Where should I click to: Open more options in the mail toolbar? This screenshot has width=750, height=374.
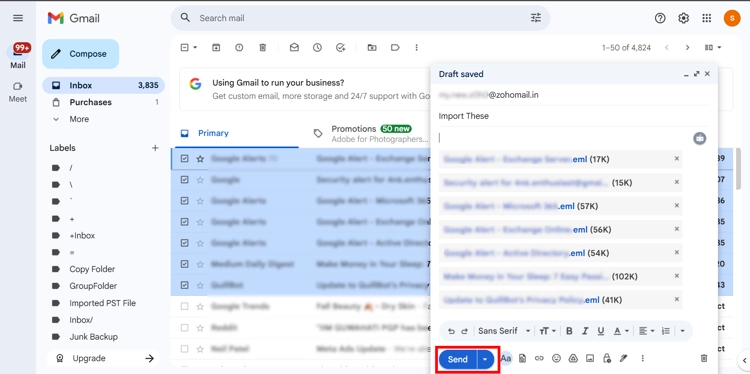pos(416,47)
